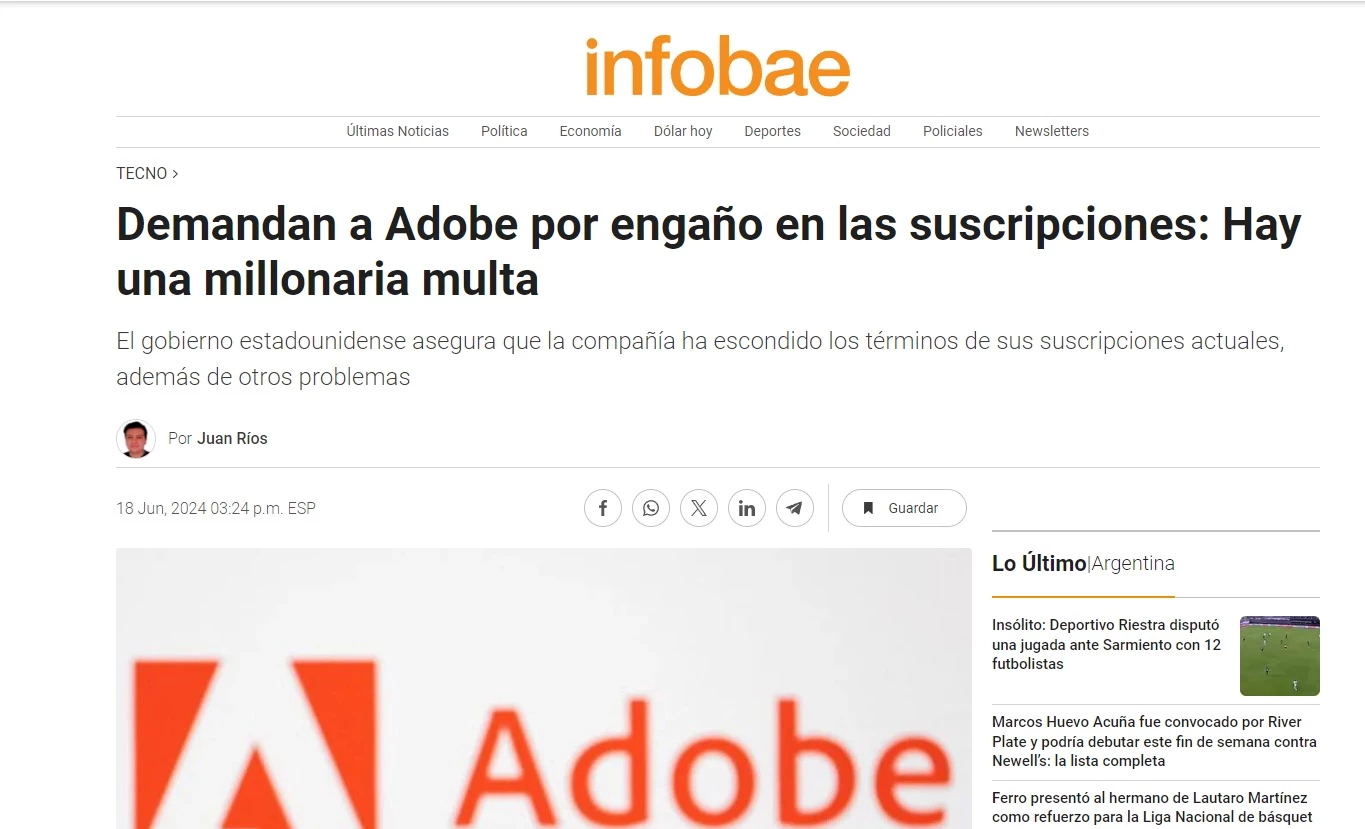Select Dólar hoy menu item

pos(683,131)
